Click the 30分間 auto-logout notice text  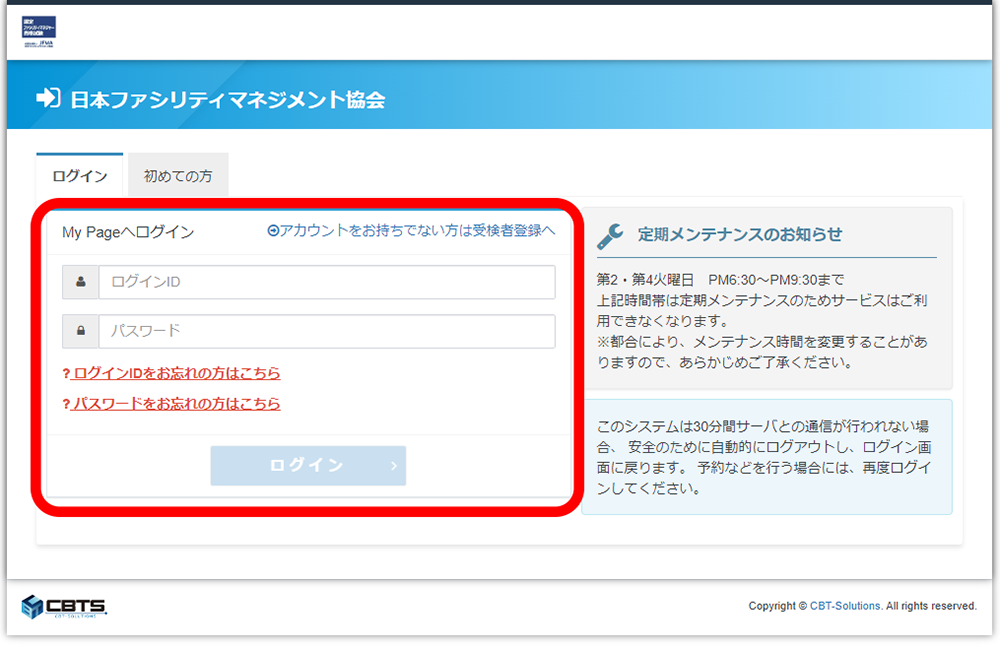(x=765, y=457)
